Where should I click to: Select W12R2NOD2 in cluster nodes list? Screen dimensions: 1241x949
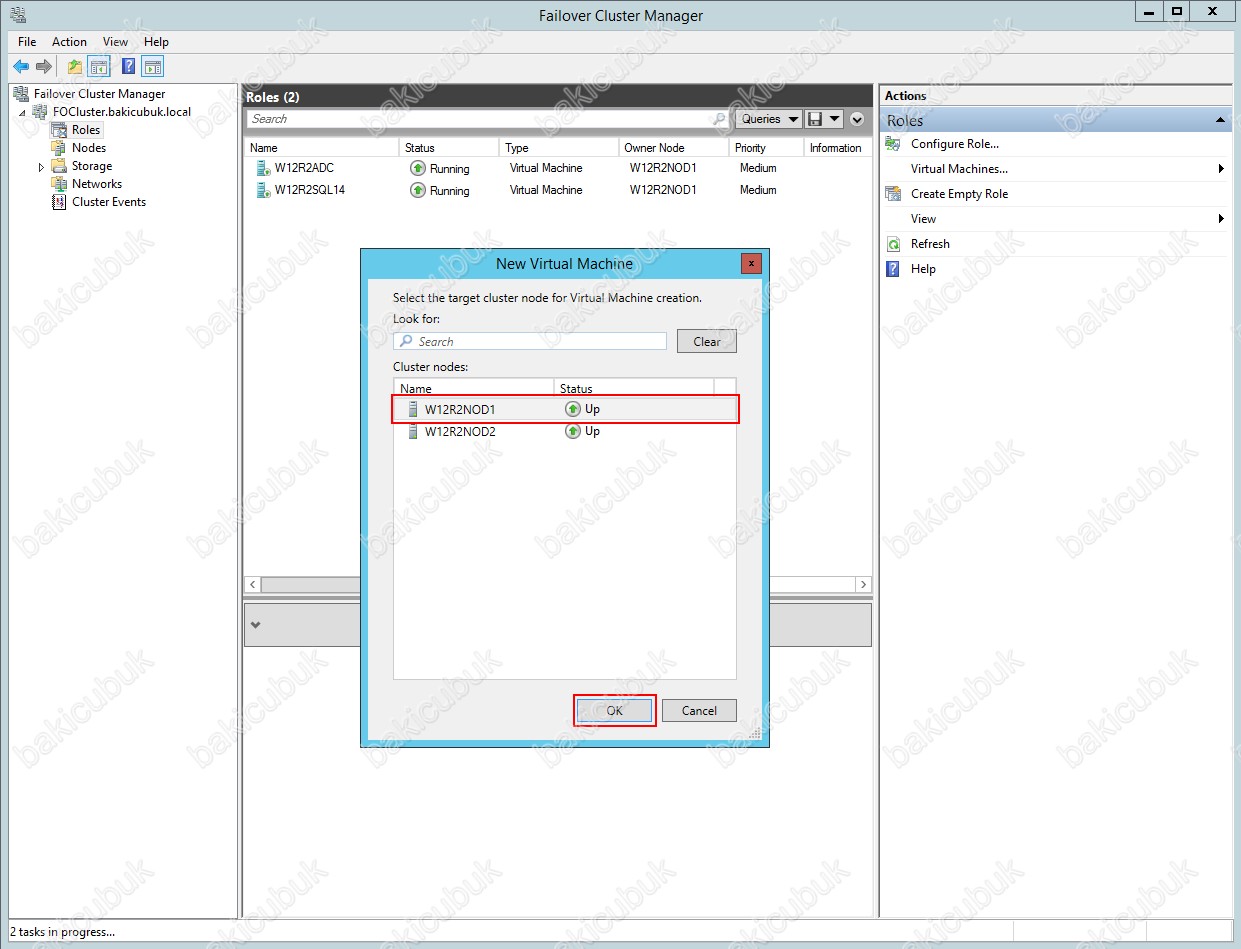[460, 432]
